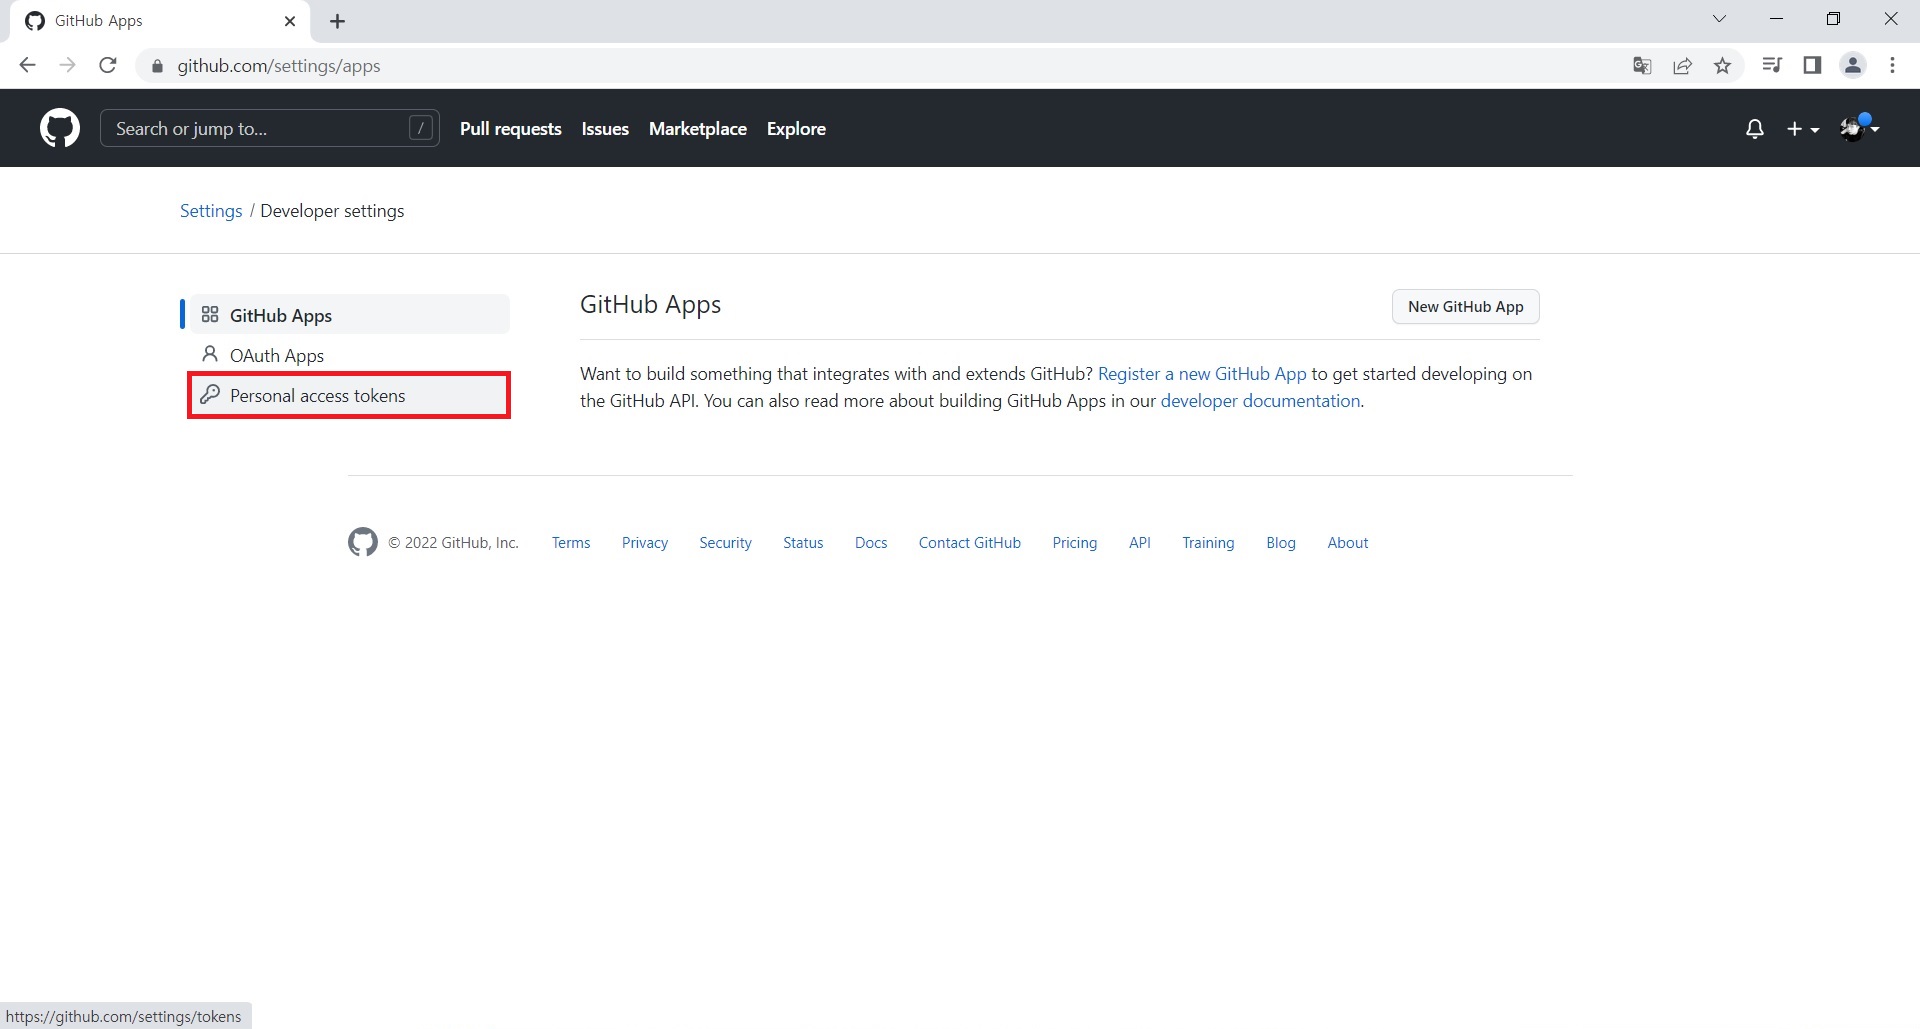The image size is (1920, 1029).
Task: Click the Personal access tokens key icon
Action: click(x=210, y=395)
